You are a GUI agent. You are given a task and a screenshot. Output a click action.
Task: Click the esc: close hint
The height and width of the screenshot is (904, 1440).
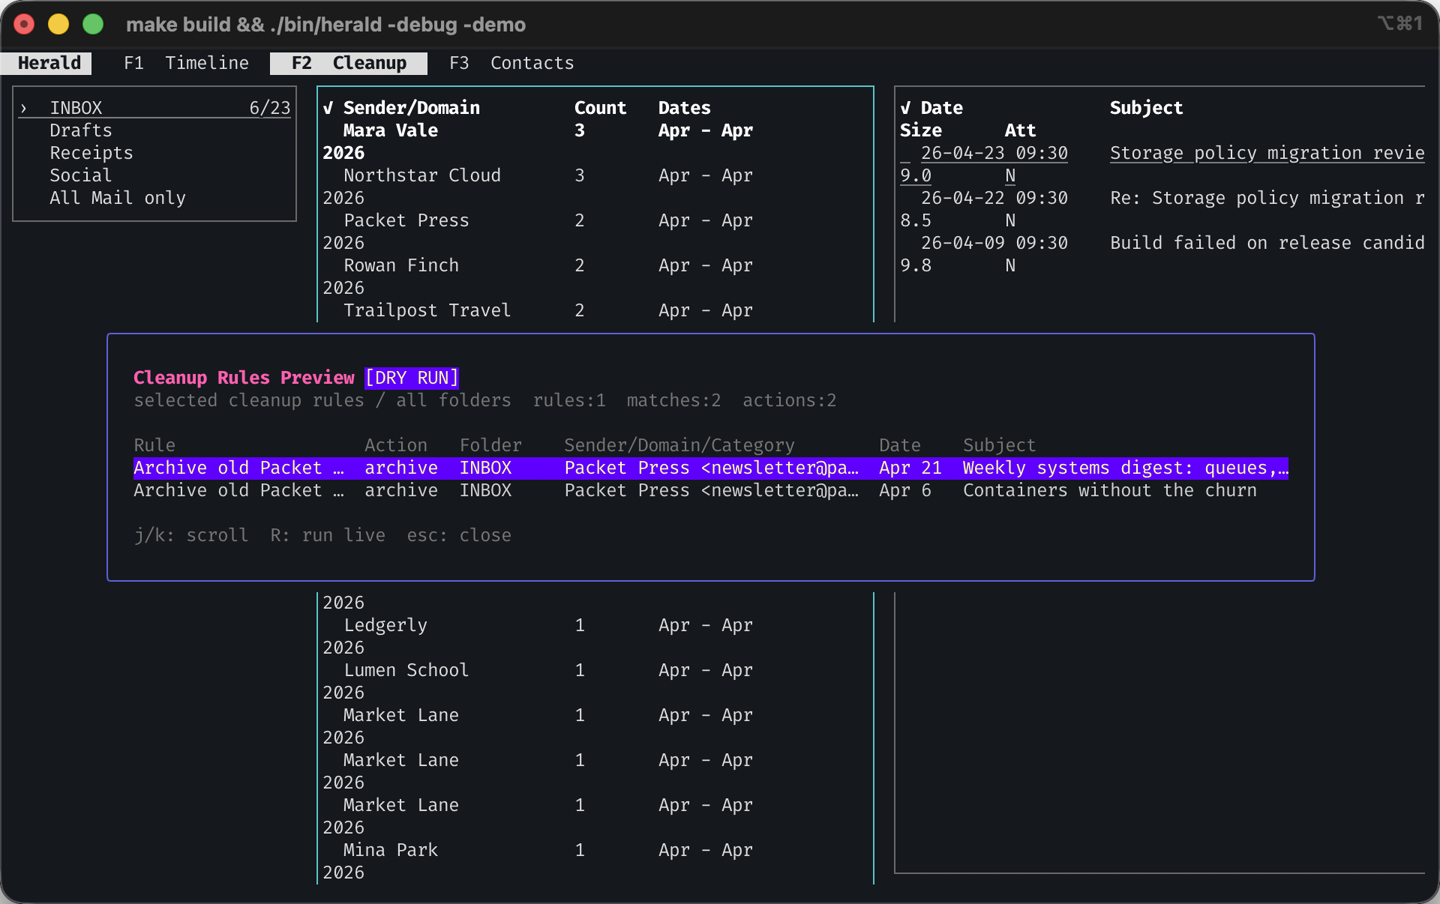click(x=459, y=535)
